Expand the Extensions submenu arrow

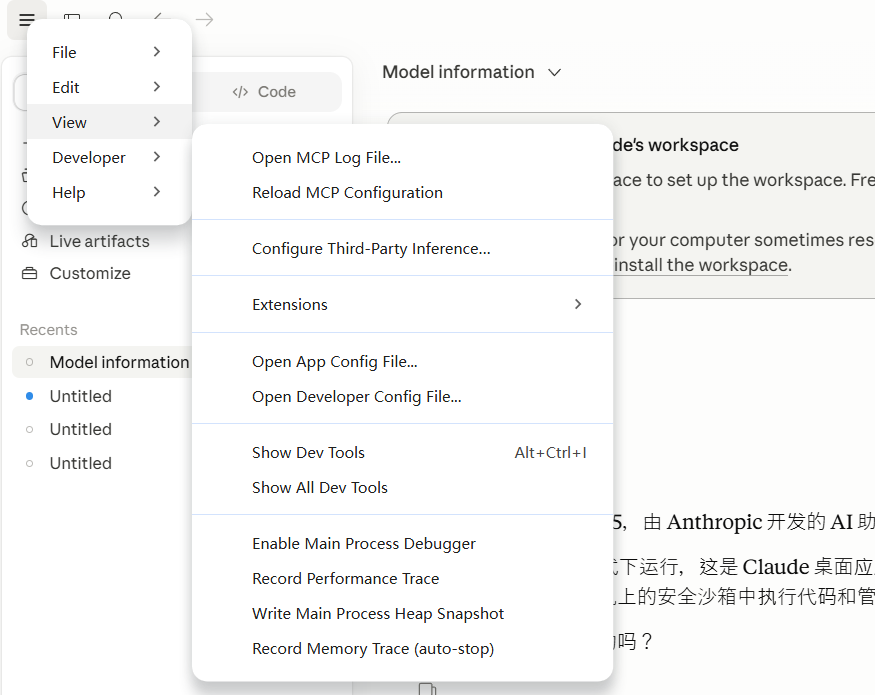[x=578, y=304]
